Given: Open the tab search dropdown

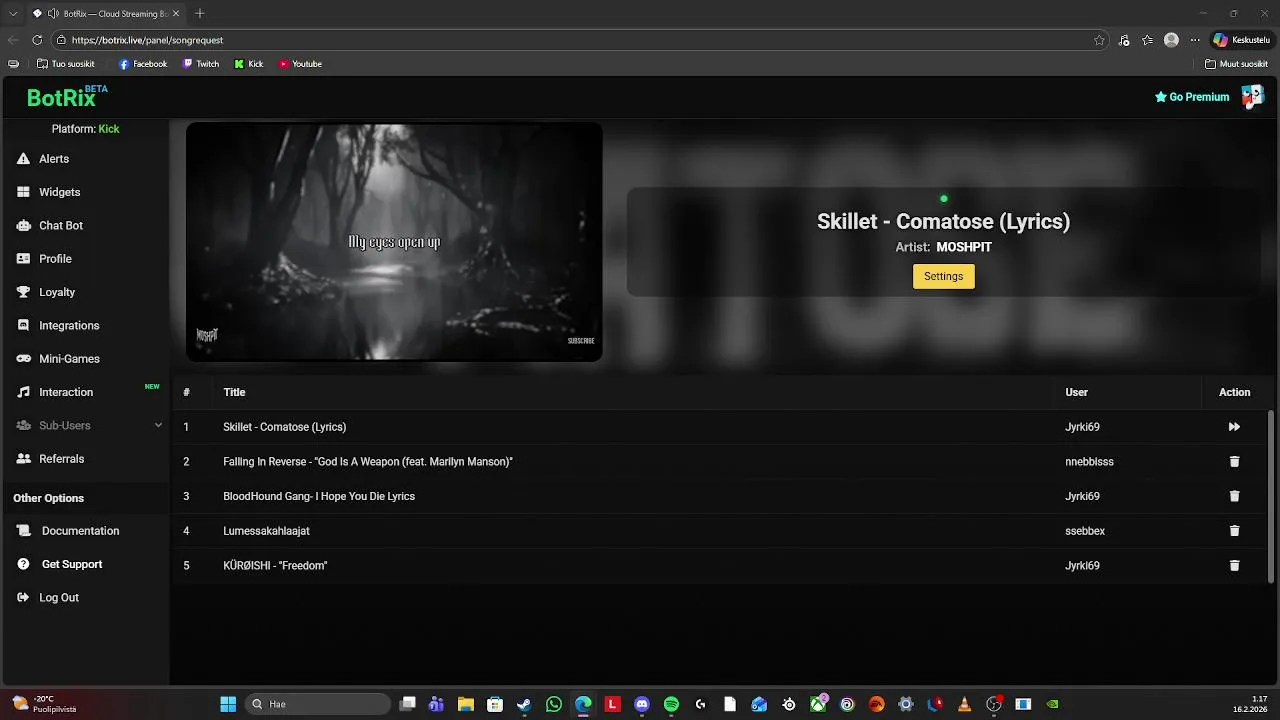Looking at the screenshot, I should coord(13,13).
